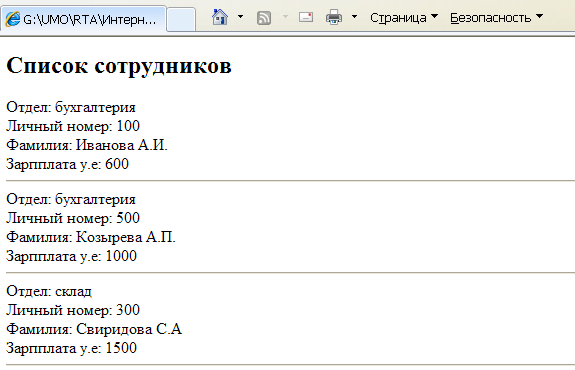Click the text Фамилия: Свиридова С.А
The image size is (575, 370).
(94, 329)
